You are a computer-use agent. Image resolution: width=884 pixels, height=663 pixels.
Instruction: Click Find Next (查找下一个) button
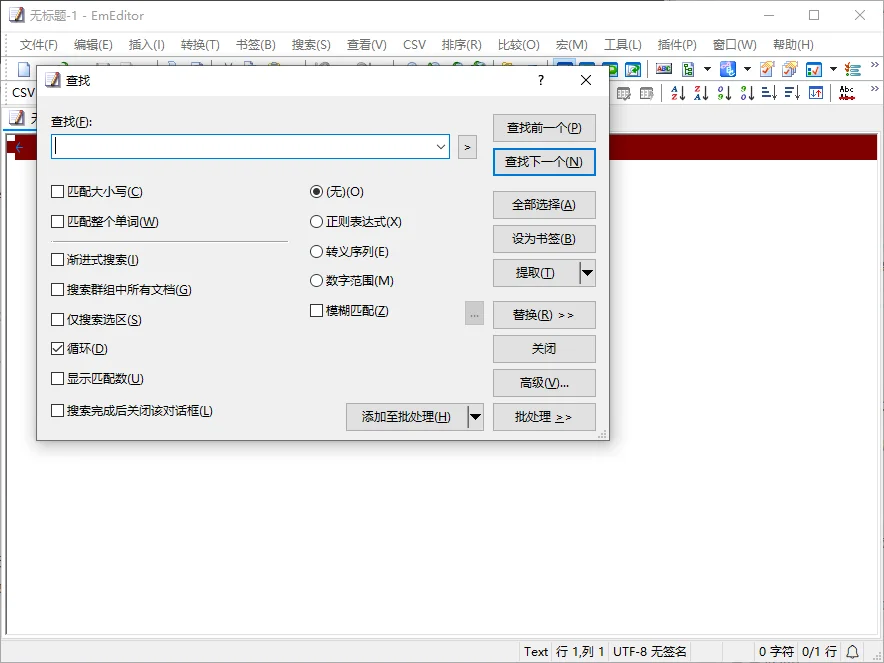[544, 162]
